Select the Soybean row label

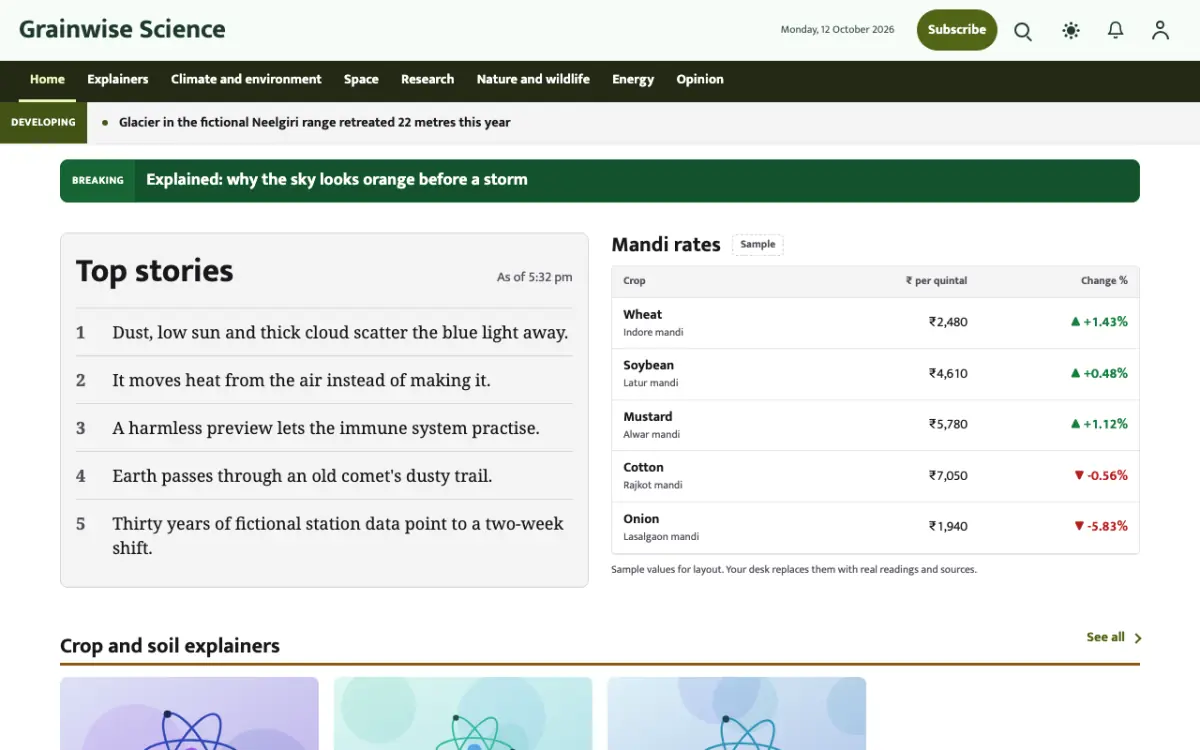[648, 365]
